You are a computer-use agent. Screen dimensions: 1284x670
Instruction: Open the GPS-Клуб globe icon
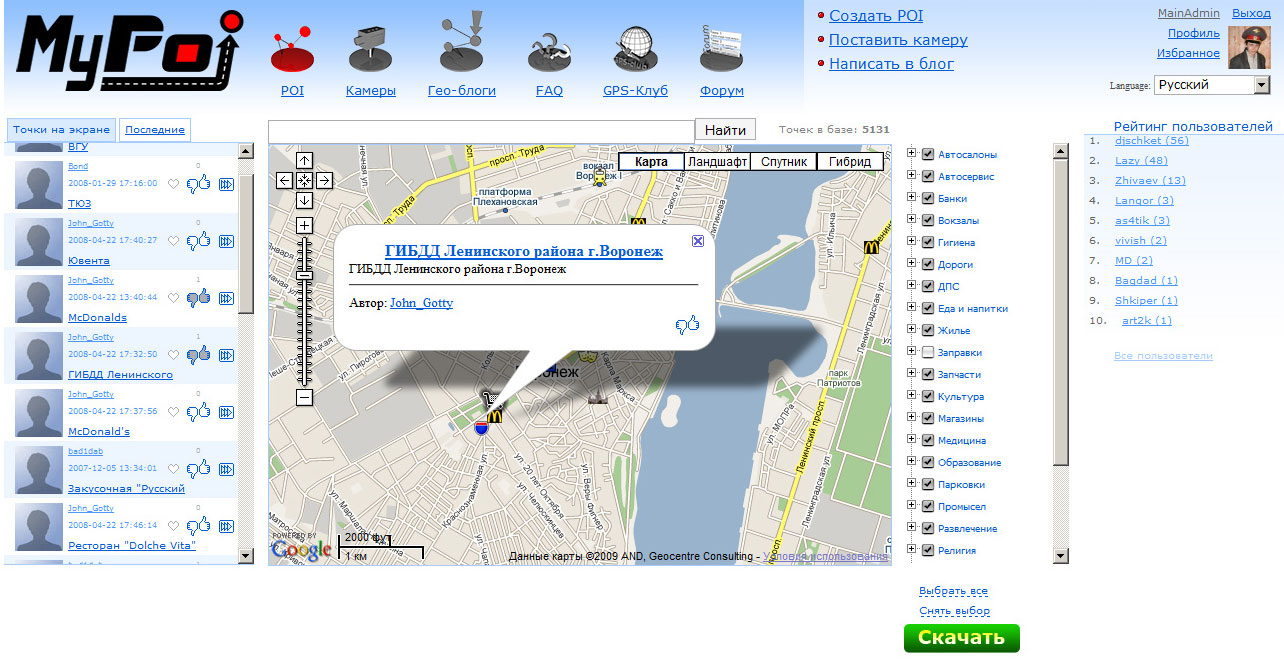click(635, 48)
